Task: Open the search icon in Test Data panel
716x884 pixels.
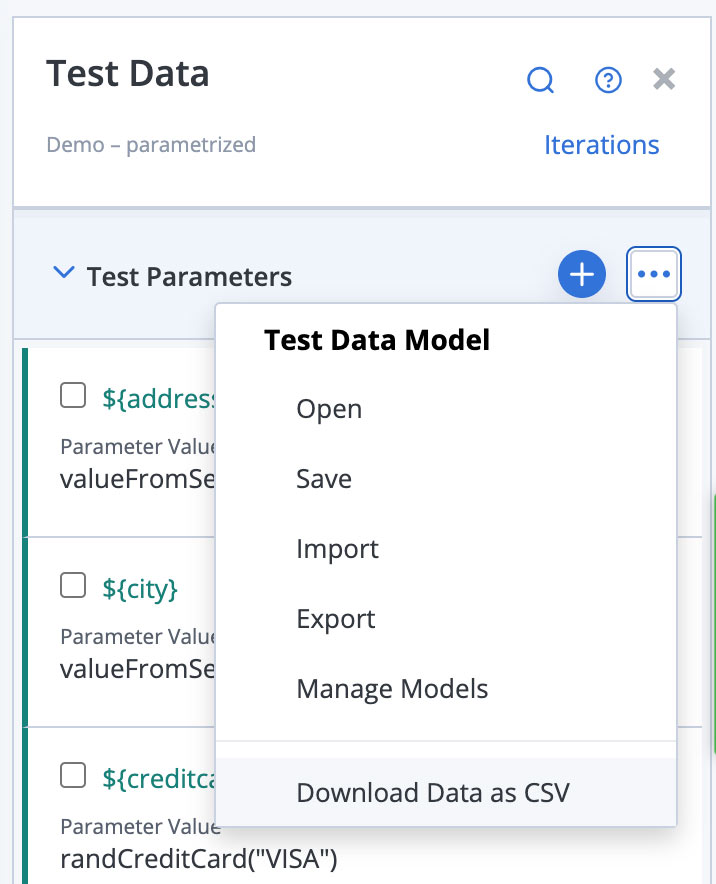Action: pos(540,80)
